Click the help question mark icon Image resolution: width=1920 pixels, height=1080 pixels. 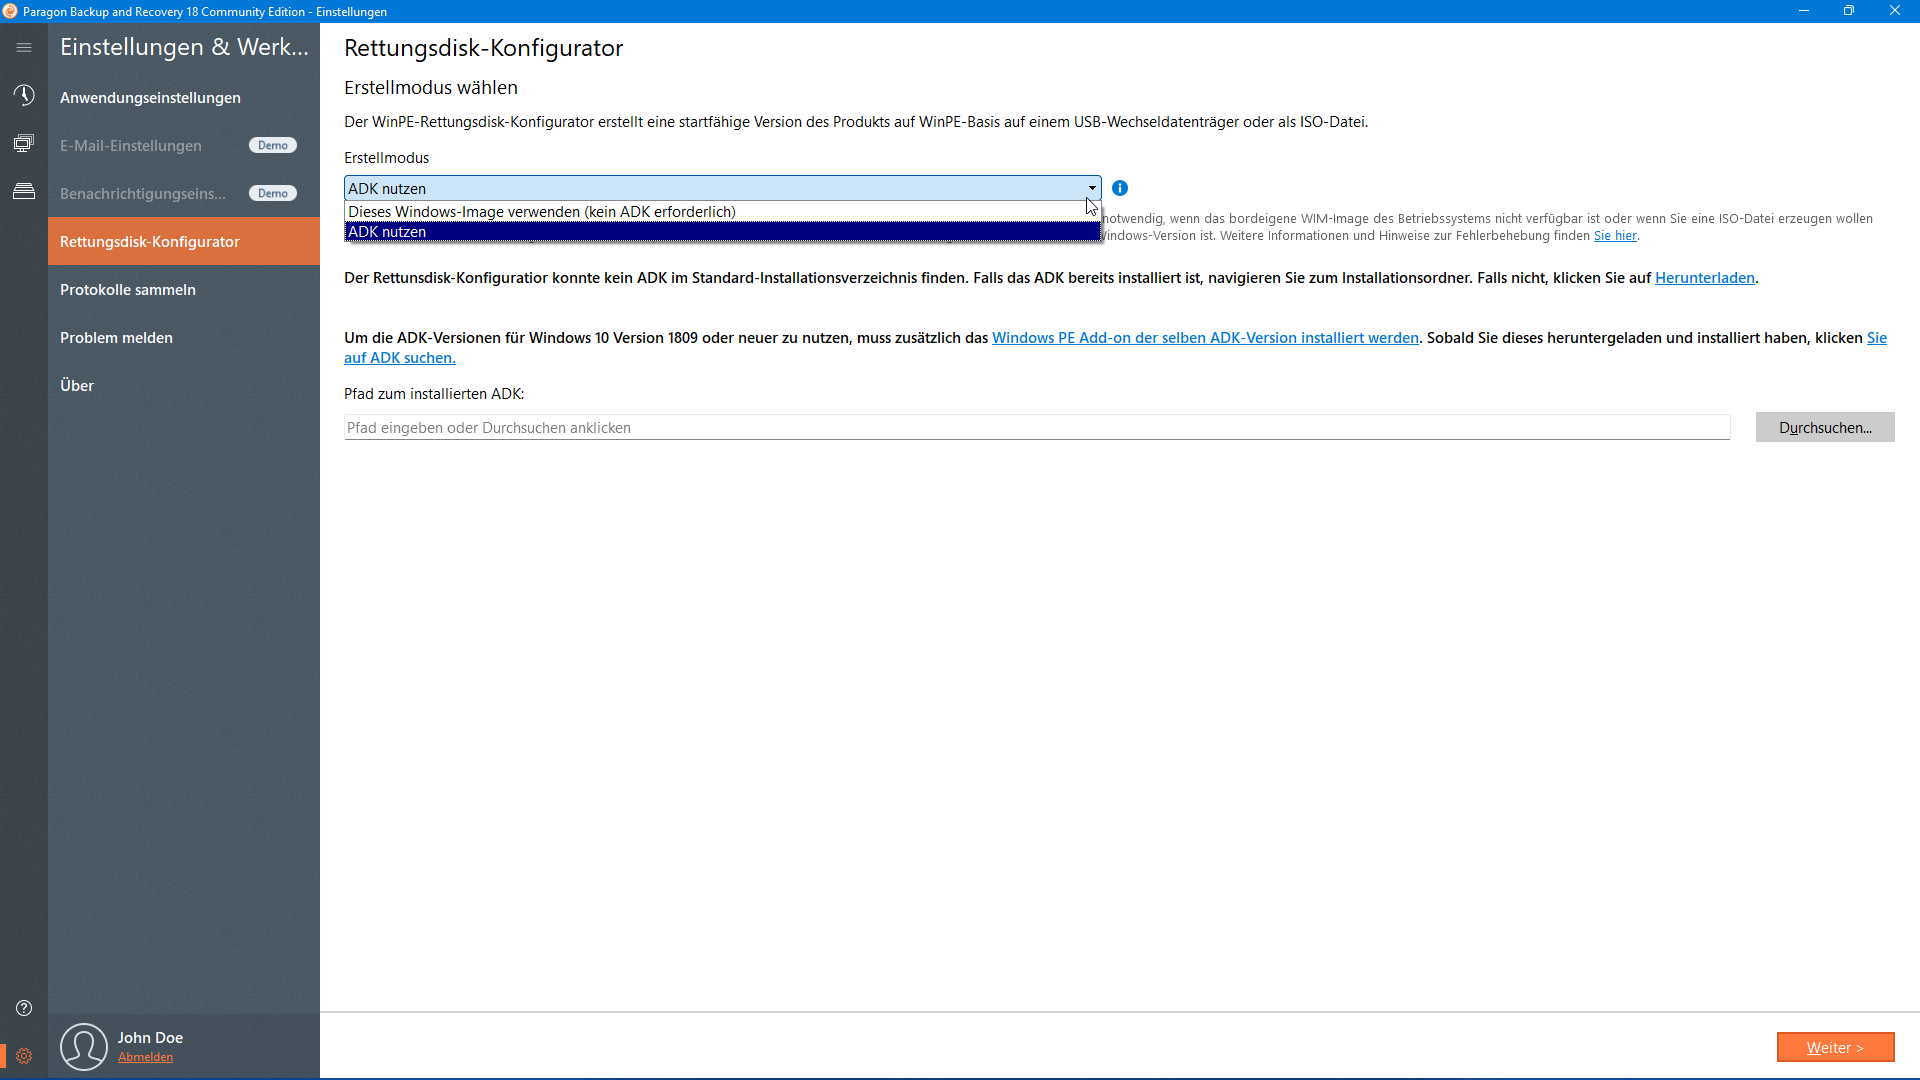pyautogui.click(x=24, y=1008)
